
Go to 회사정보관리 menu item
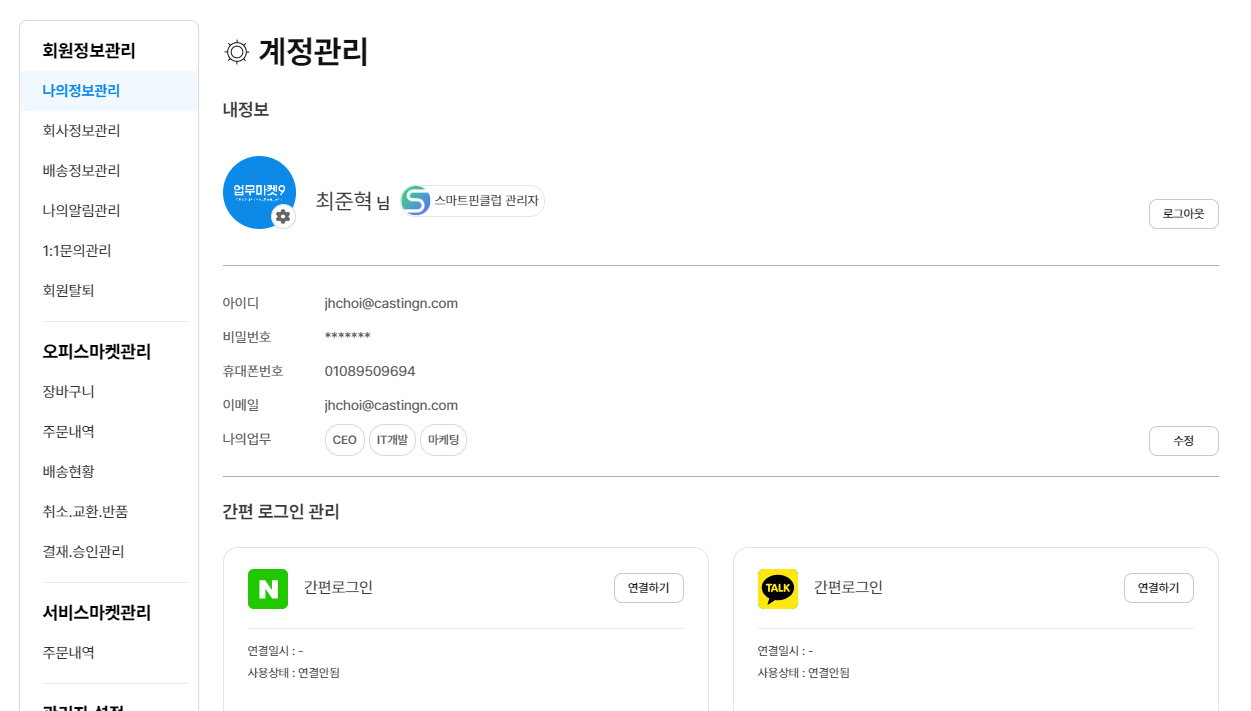81,131
